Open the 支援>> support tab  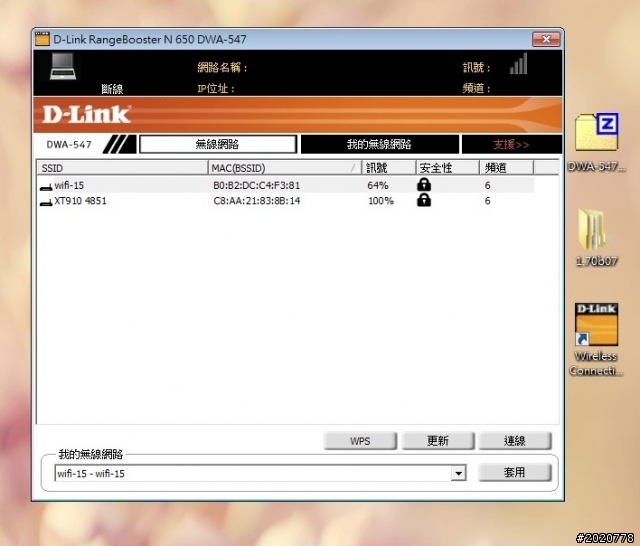coord(511,144)
